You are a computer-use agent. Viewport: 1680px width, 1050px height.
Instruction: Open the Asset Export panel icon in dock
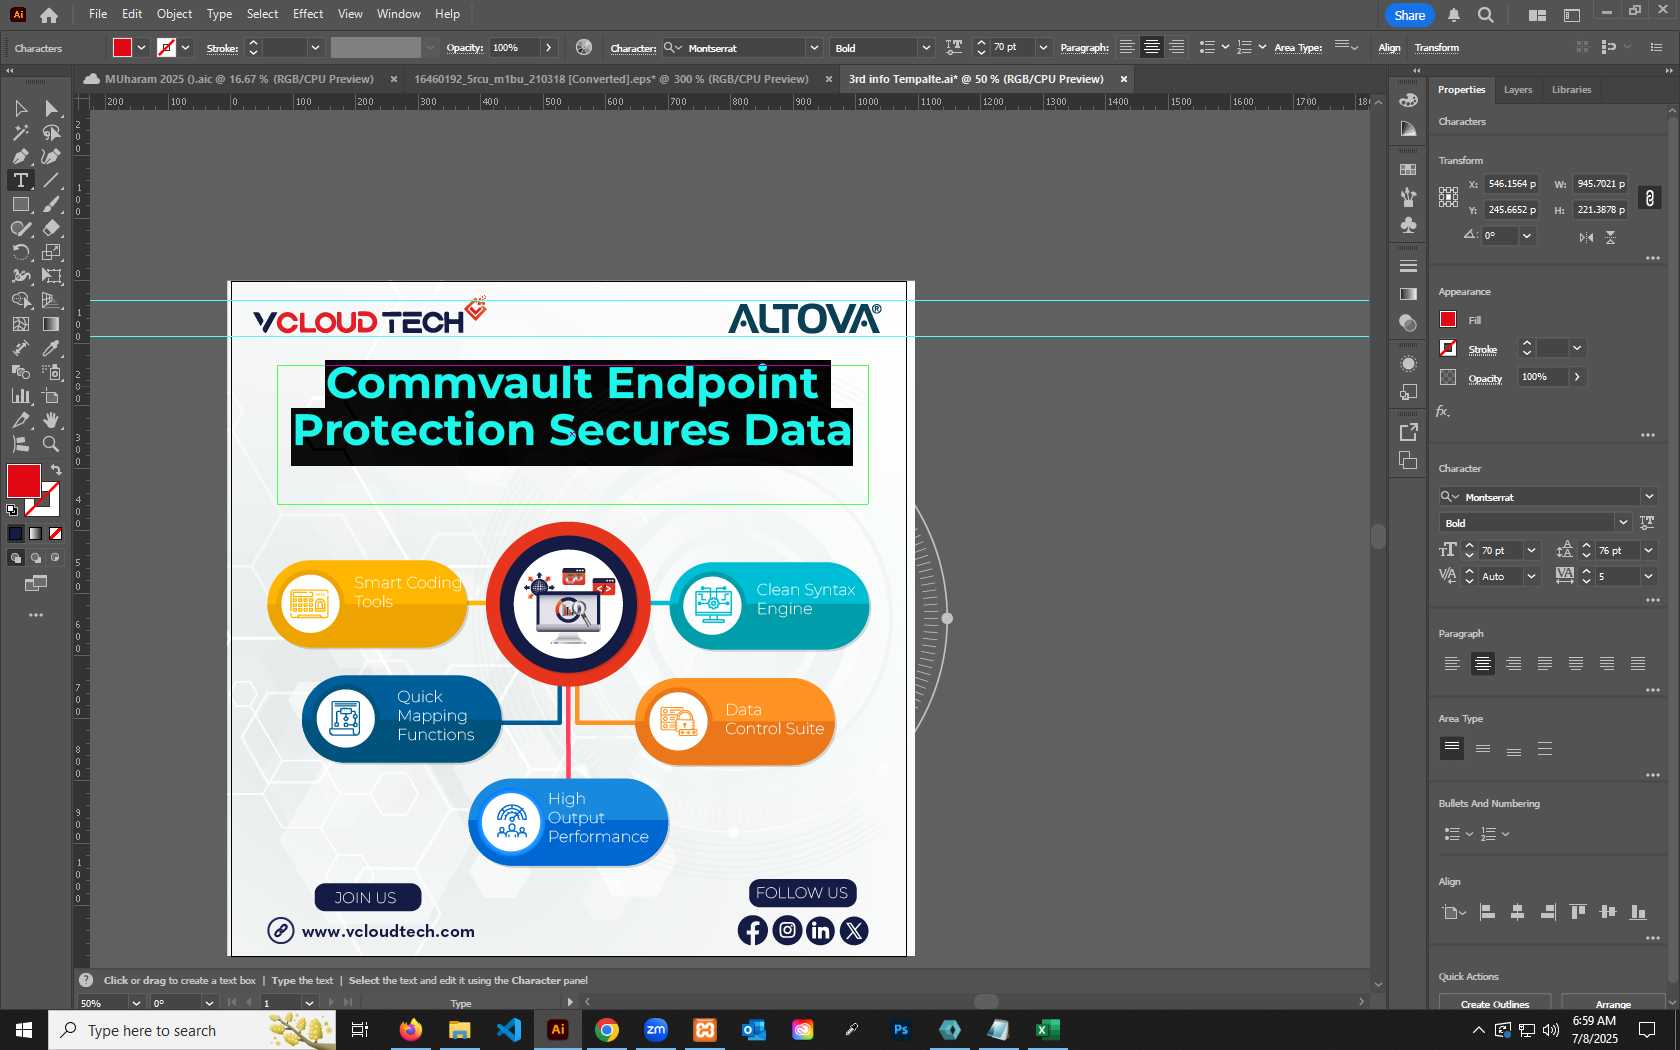click(1408, 432)
